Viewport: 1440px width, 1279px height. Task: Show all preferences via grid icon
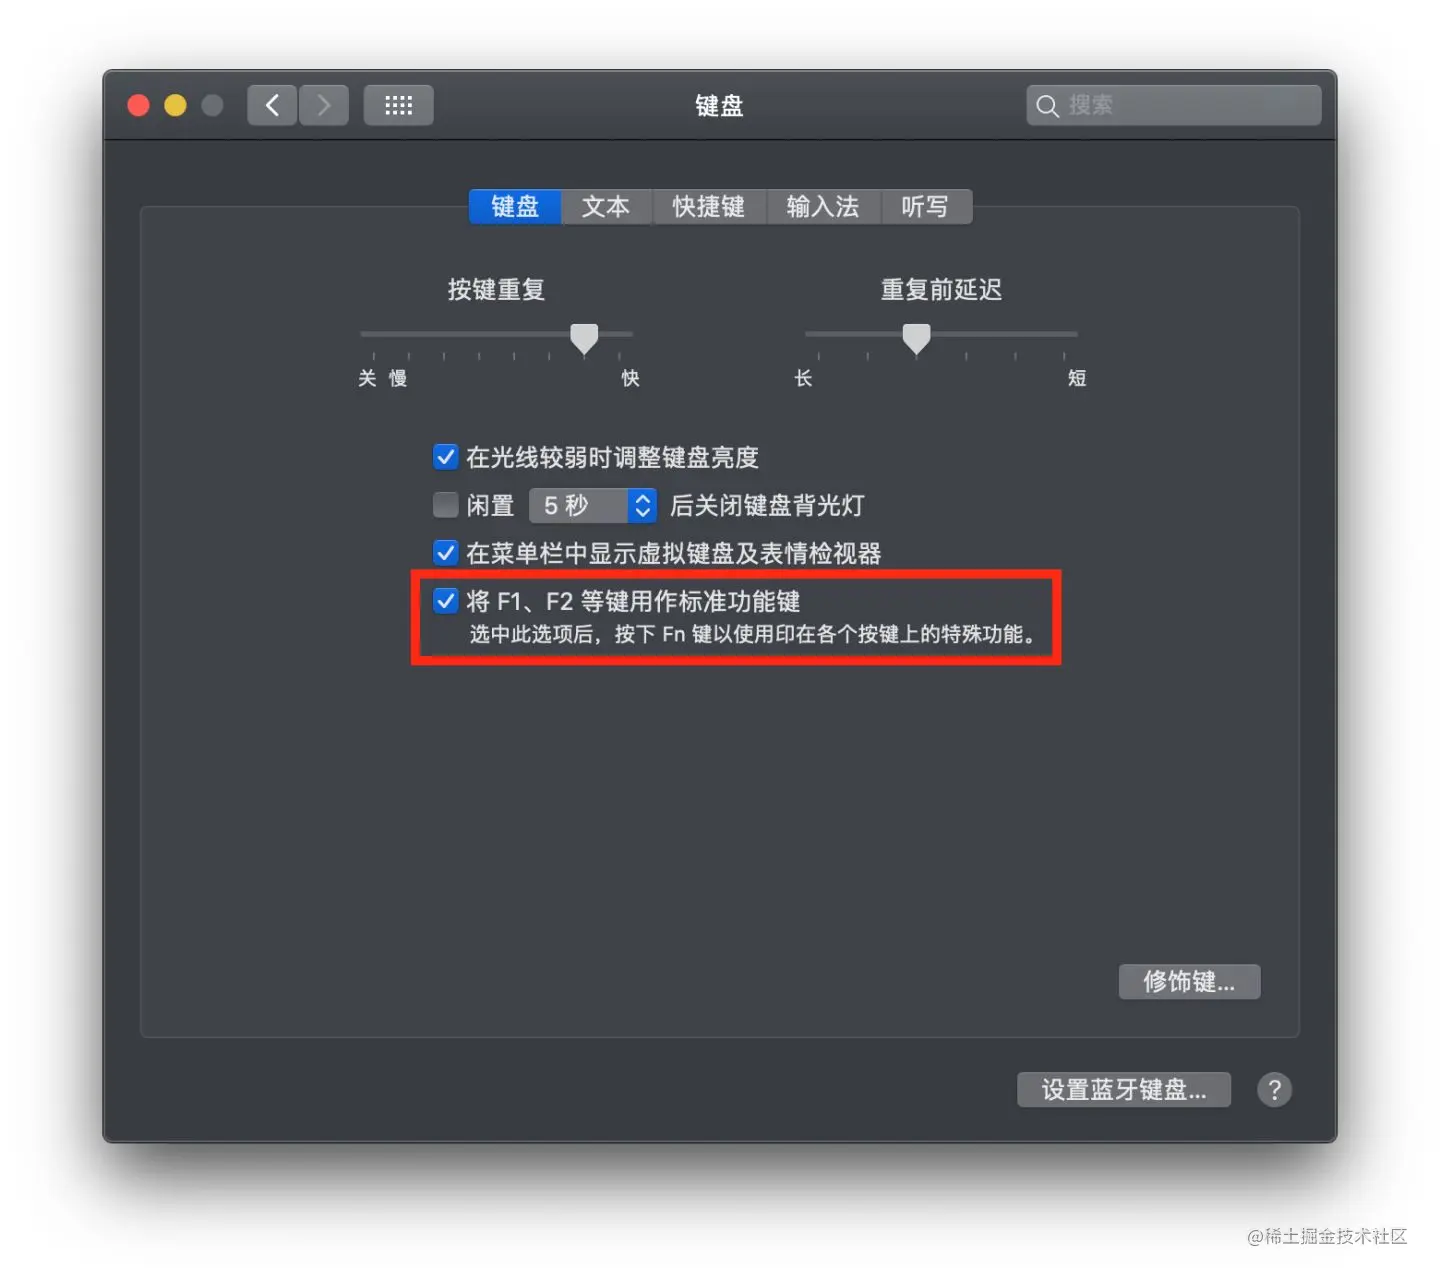click(x=398, y=105)
